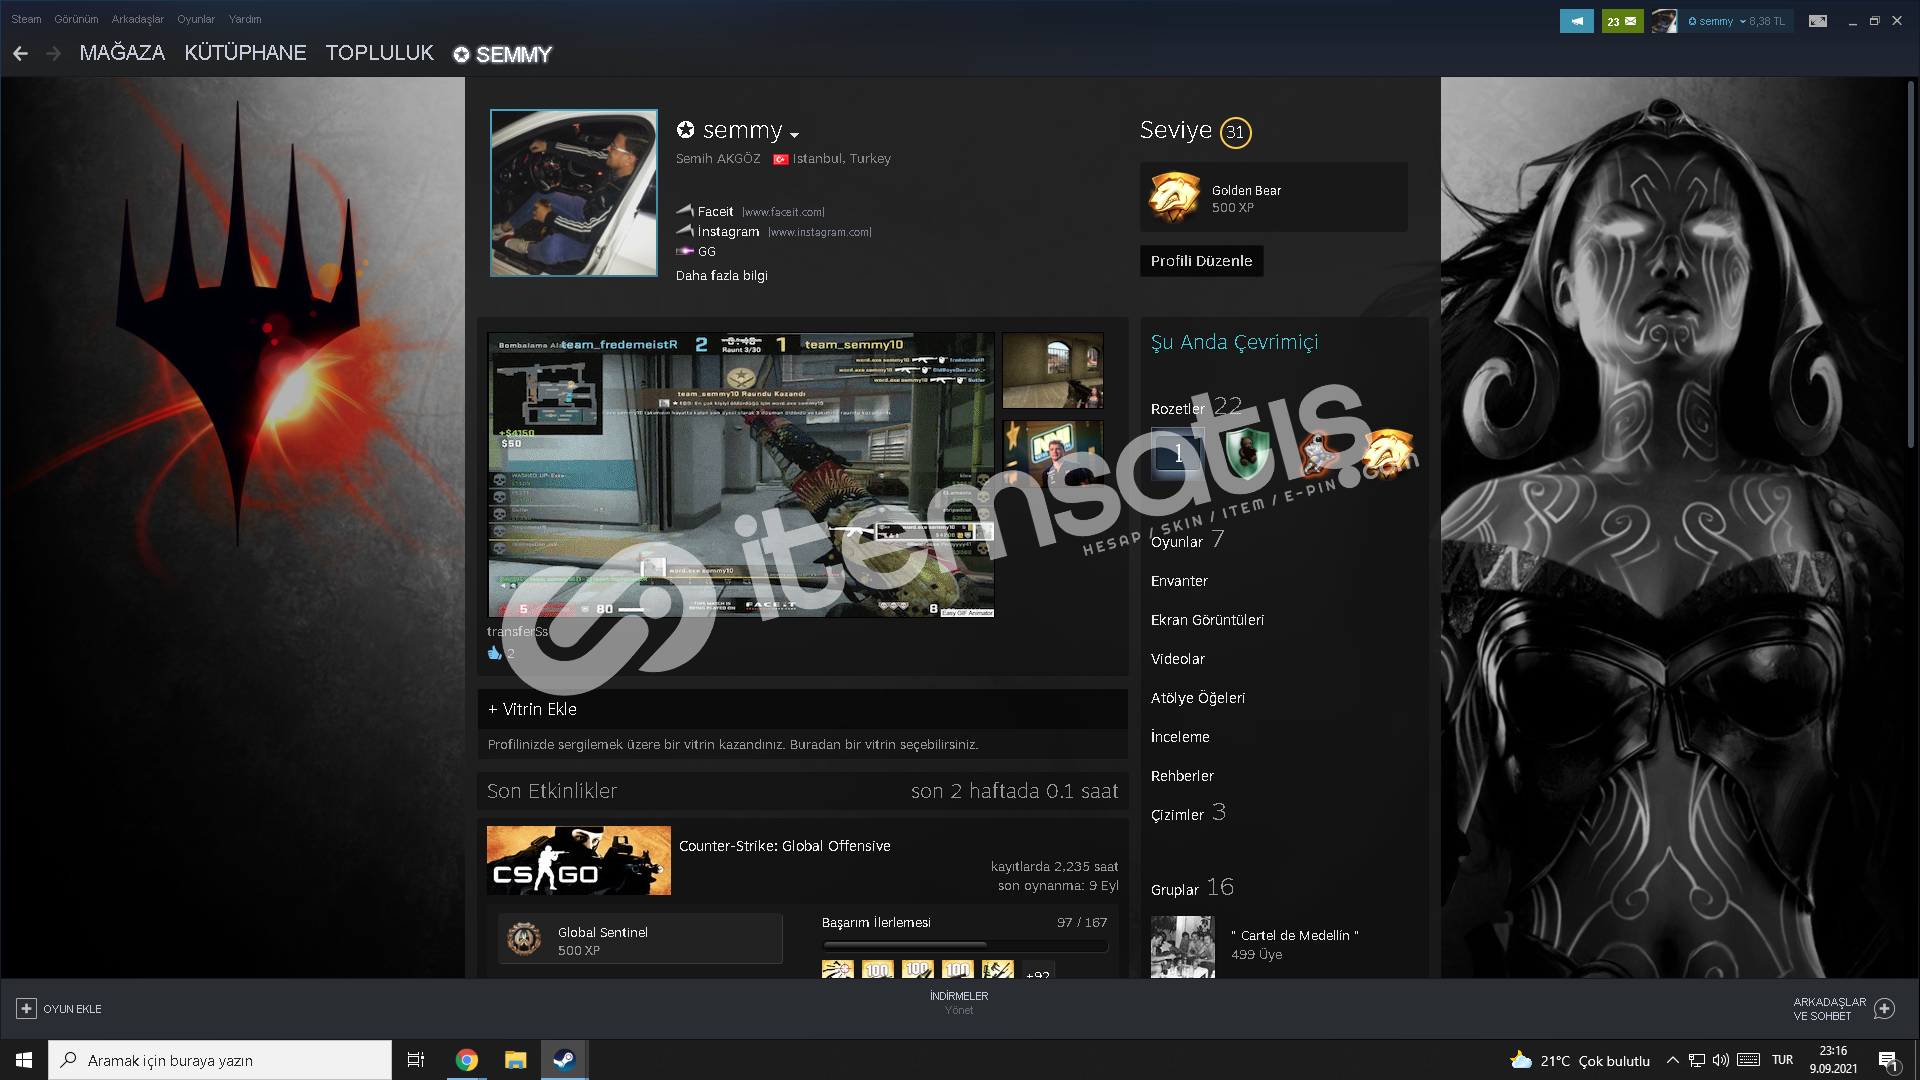The height and width of the screenshot is (1080, 1920).
Task: Open the Yardım menu
Action: point(245,19)
